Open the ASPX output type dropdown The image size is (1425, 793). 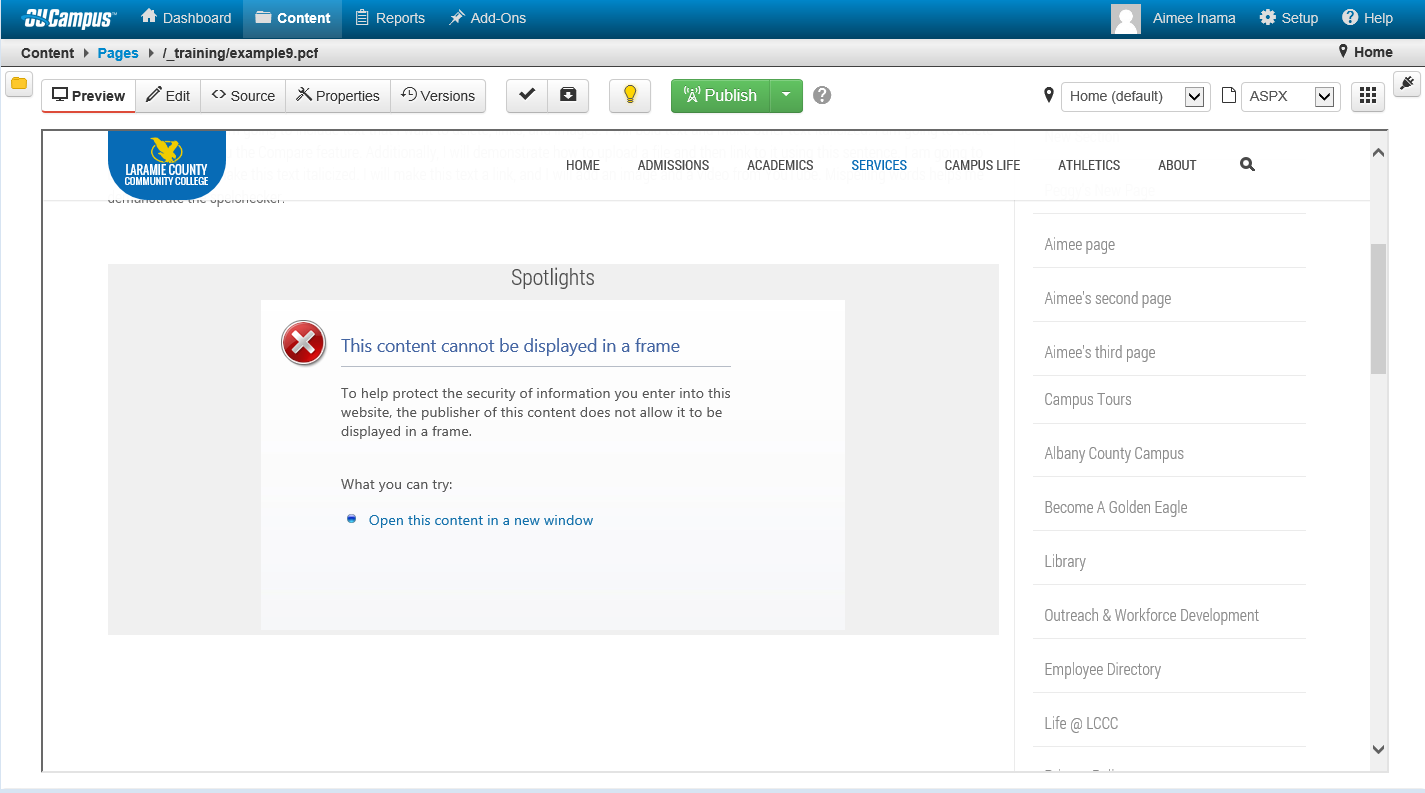pos(1290,96)
